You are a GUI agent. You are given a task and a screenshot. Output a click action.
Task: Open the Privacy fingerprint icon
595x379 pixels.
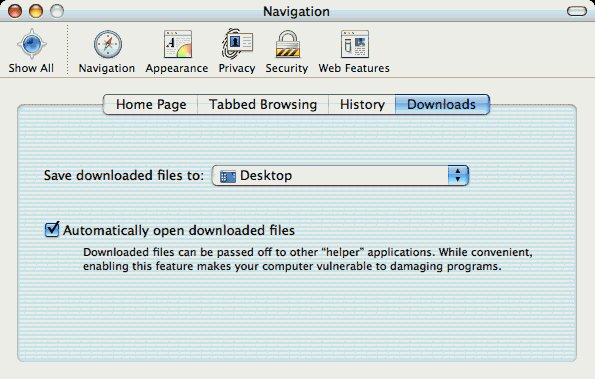coord(237,44)
